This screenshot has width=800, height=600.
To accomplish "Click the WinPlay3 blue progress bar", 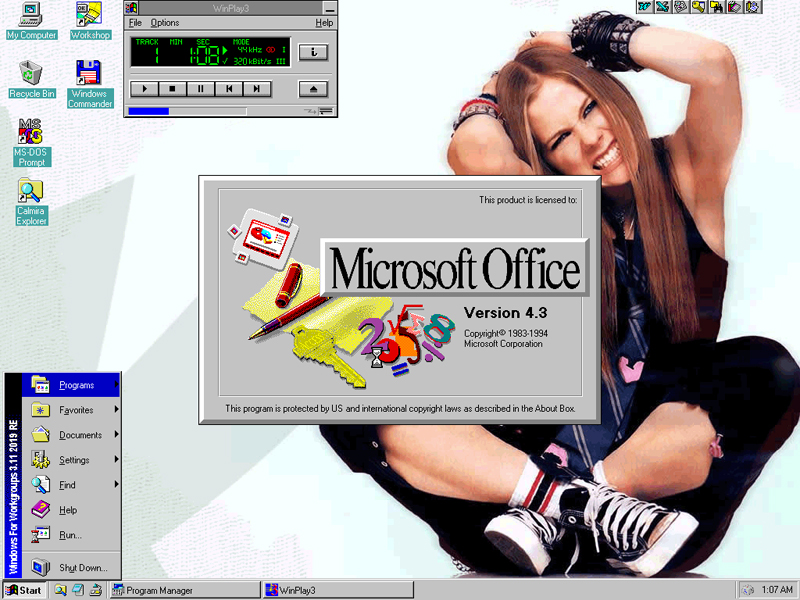I will (x=149, y=111).
